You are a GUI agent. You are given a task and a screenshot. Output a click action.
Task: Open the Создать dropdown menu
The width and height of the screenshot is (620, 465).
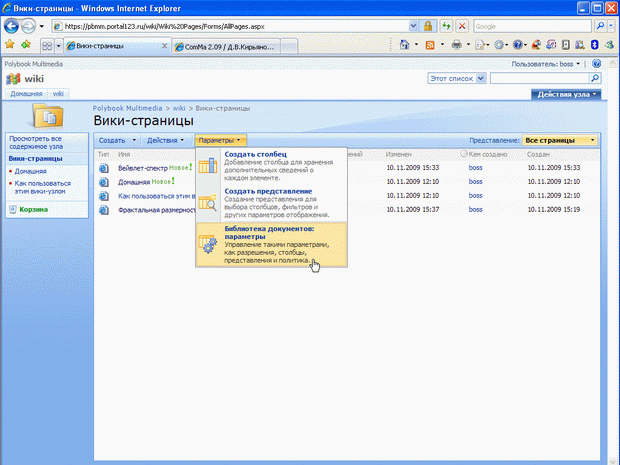[x=117, y=141]
